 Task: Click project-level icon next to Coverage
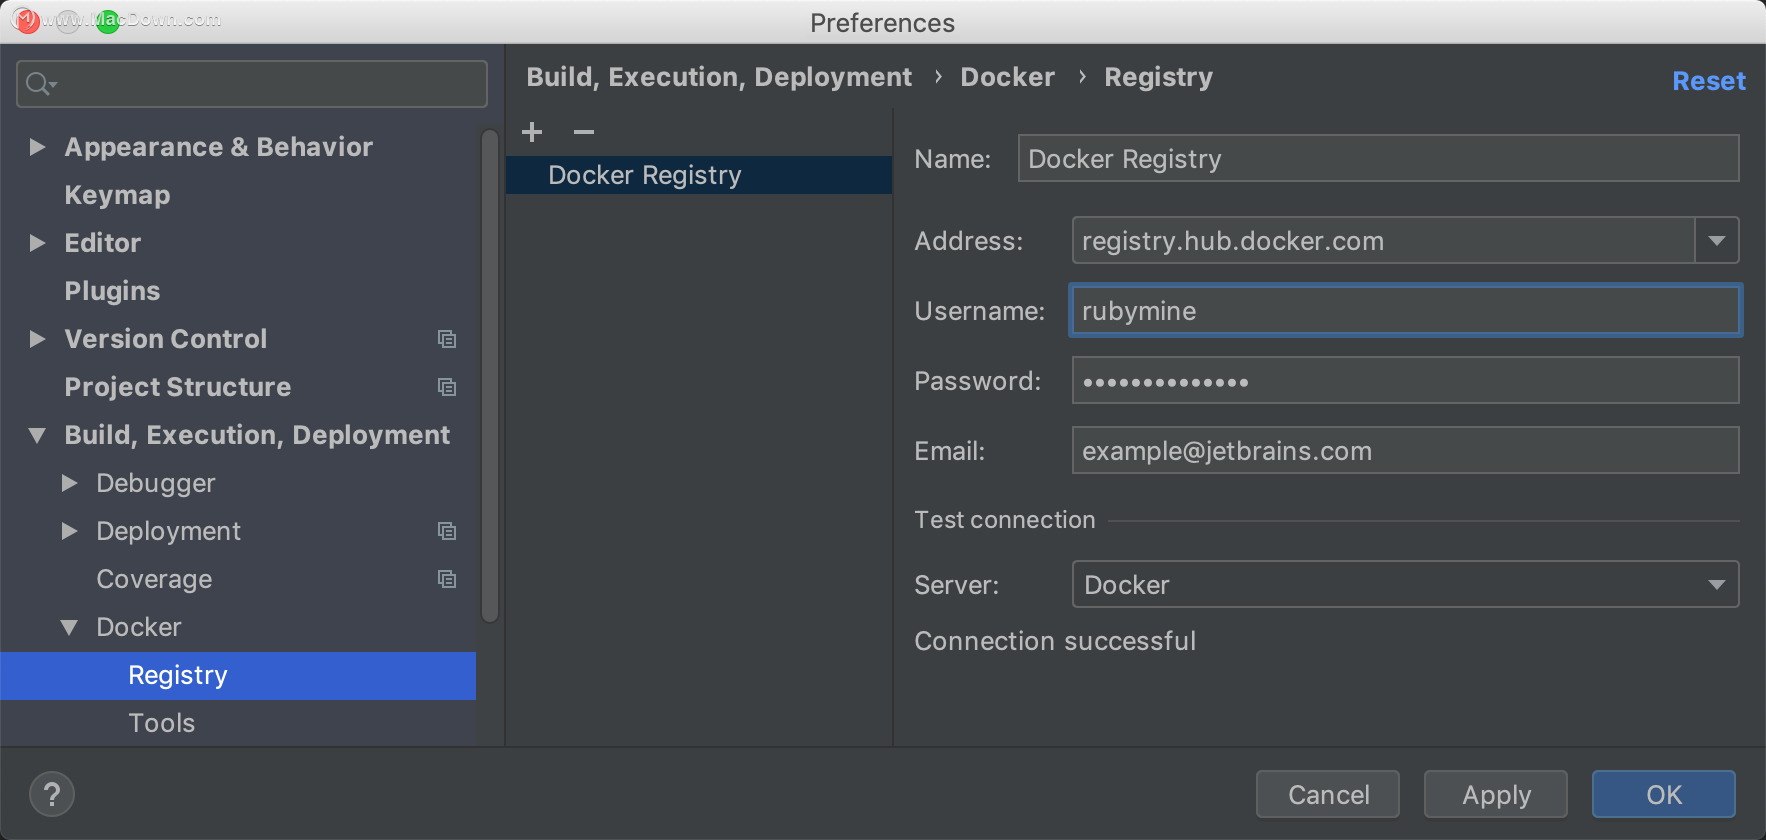447,579
